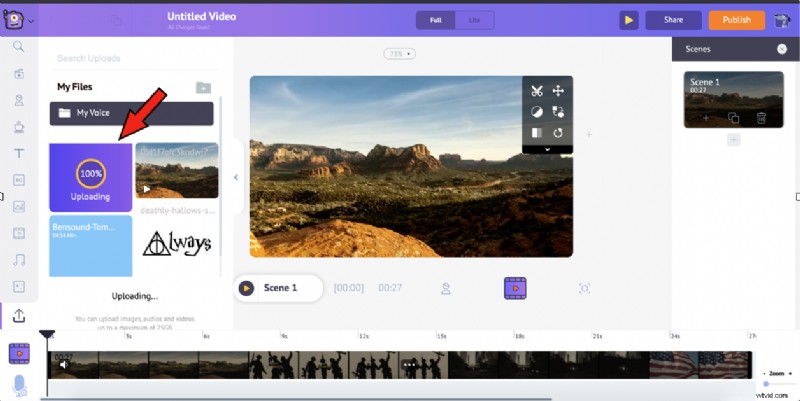Expand the item toolbar chevron
The width and height of the screenshot is (800, 401).
click(x=547, y=149)
